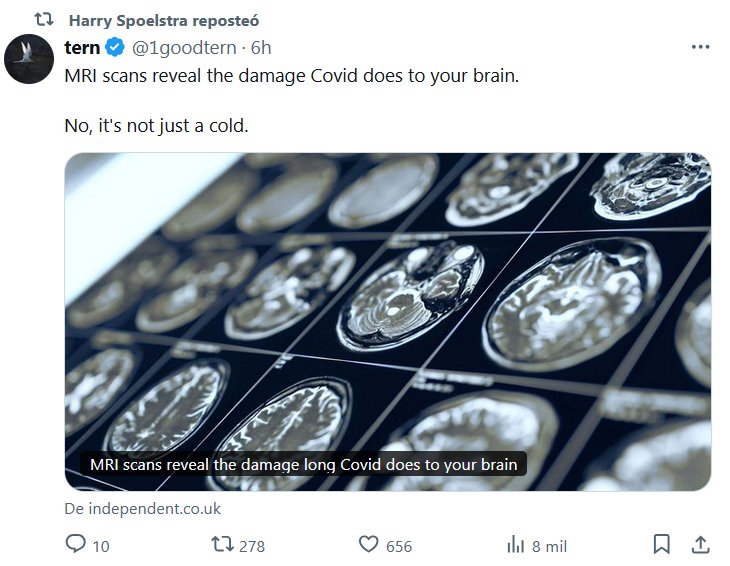The width and height of the screenshot is (730, 566).
Task: Click the repost indicator icon above tweet
Action: 44,20
